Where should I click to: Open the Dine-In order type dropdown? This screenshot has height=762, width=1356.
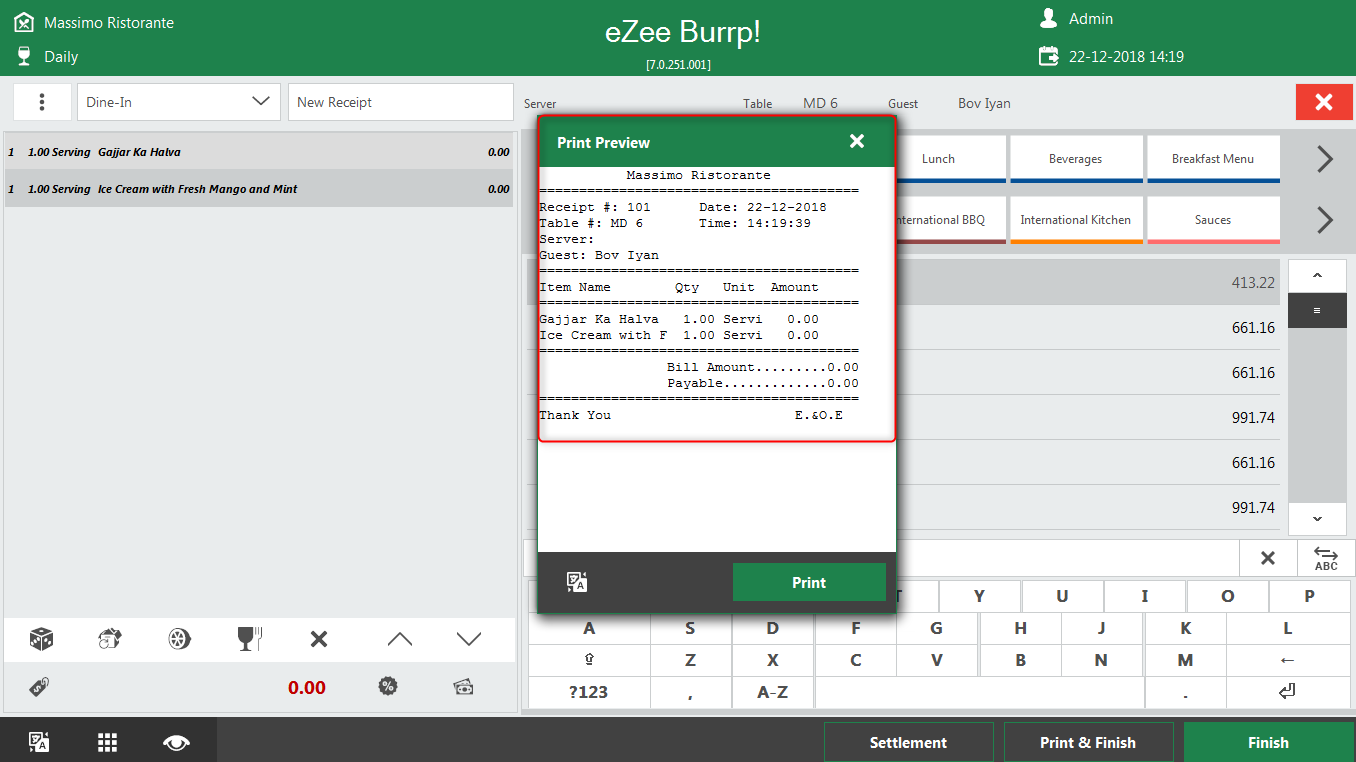click(x=179, y=102)
